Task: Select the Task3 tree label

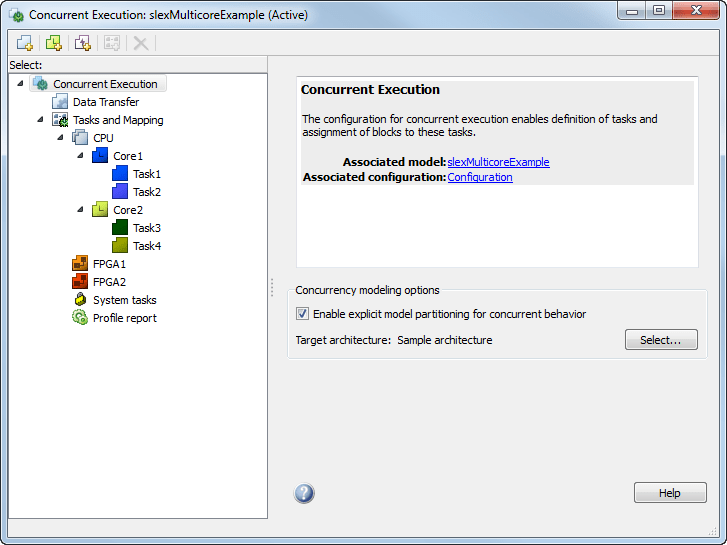Action: pos(147,228)
